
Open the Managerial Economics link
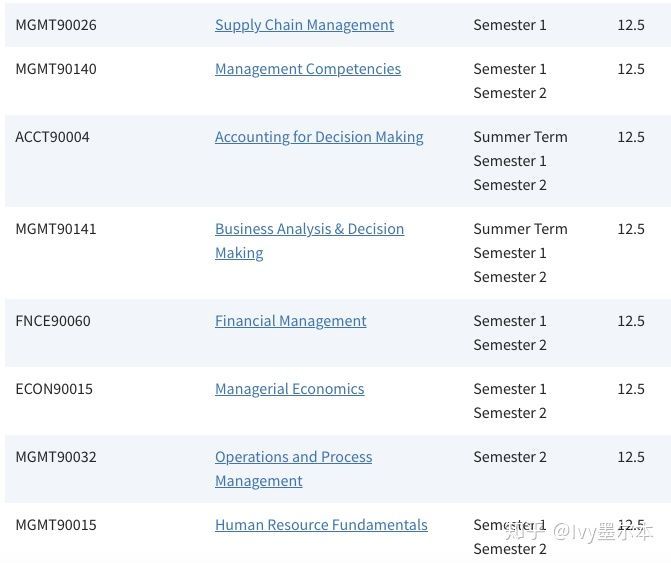tap(290, 389)
